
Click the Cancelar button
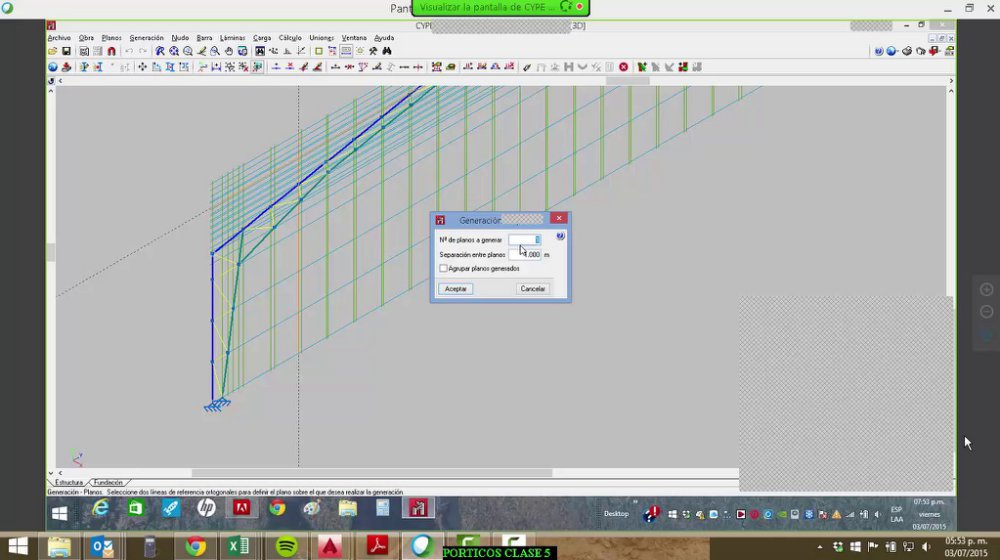tap(533, 289)
